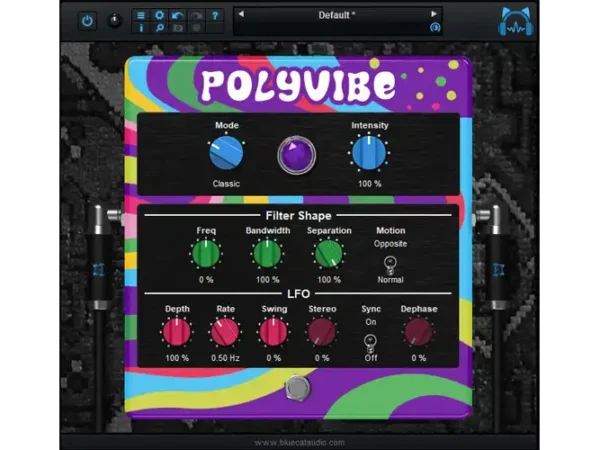Click the Intensity knob
600x450 pixels.
coord(369,153)
